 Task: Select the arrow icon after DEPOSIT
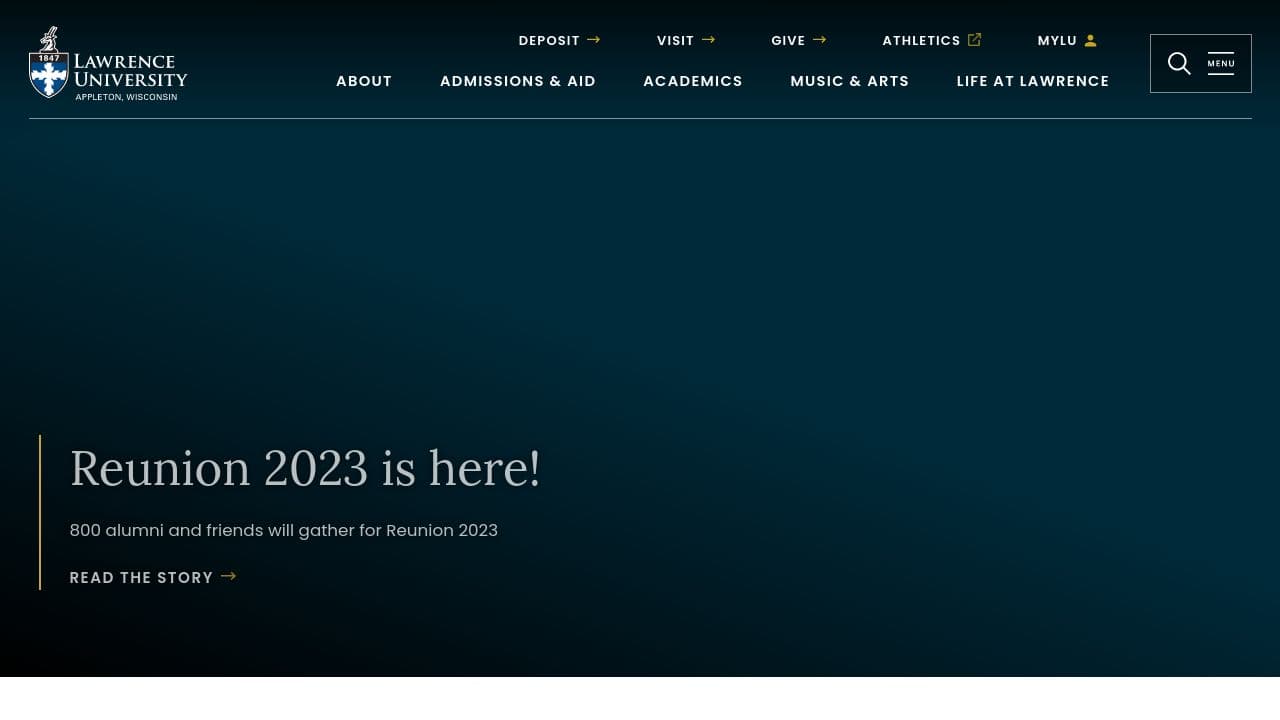[x=593, y=40]
